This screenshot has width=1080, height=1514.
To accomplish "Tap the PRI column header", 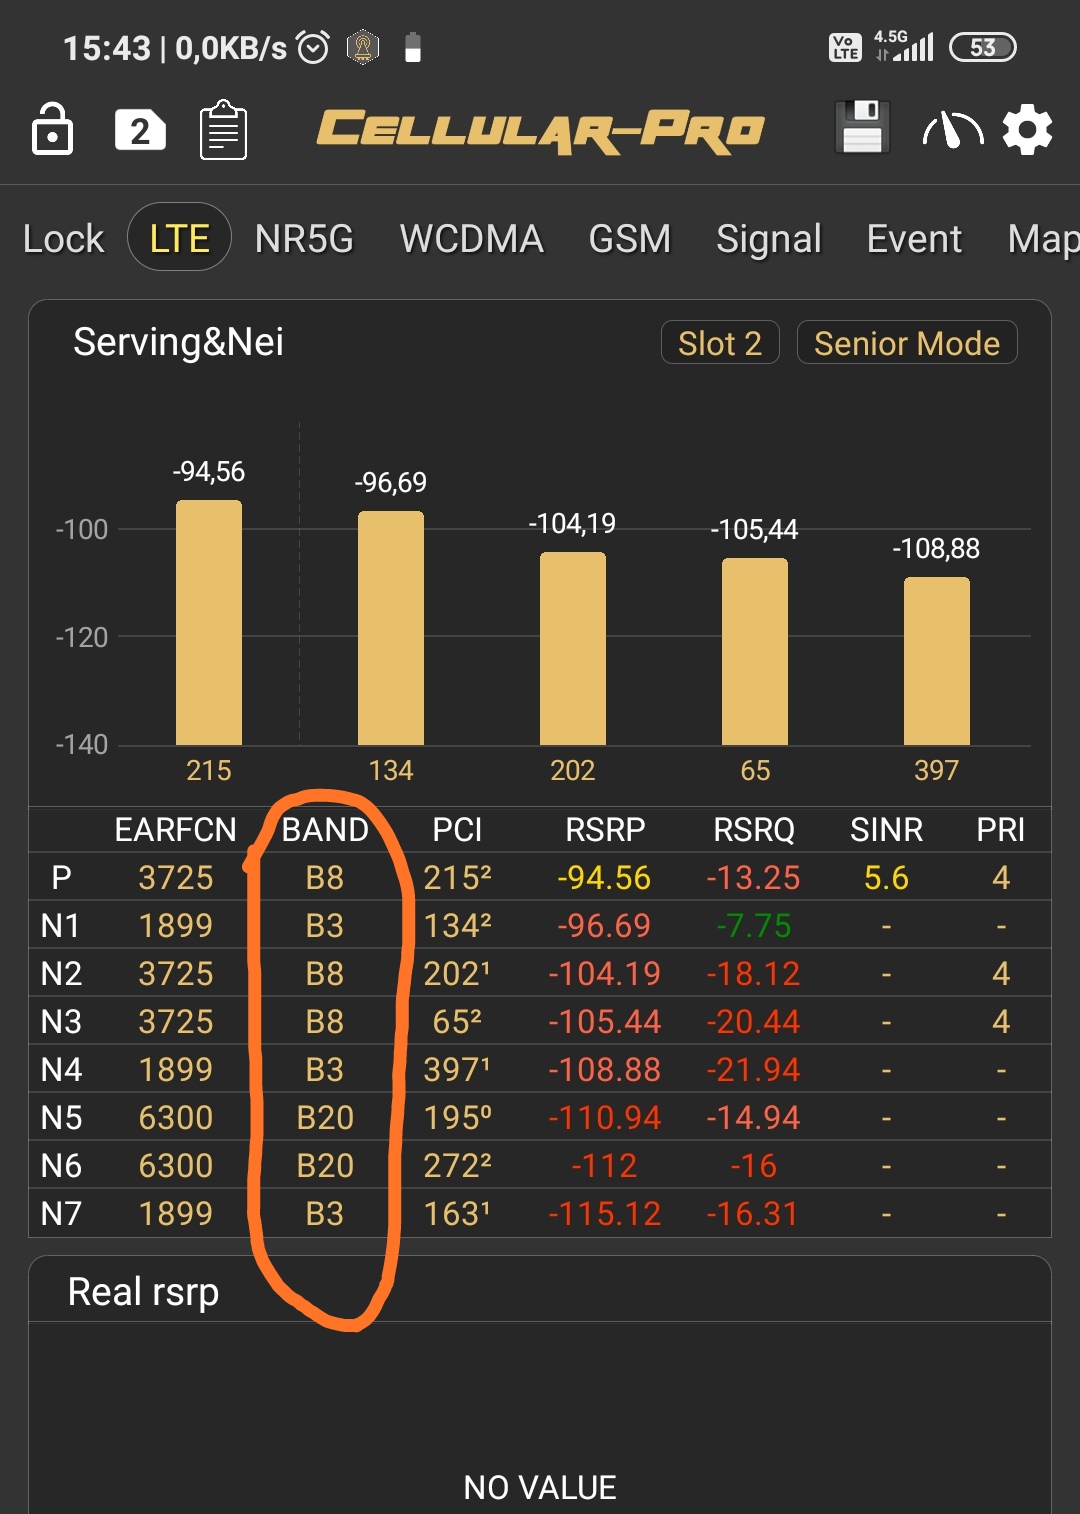I will 1001,830.
